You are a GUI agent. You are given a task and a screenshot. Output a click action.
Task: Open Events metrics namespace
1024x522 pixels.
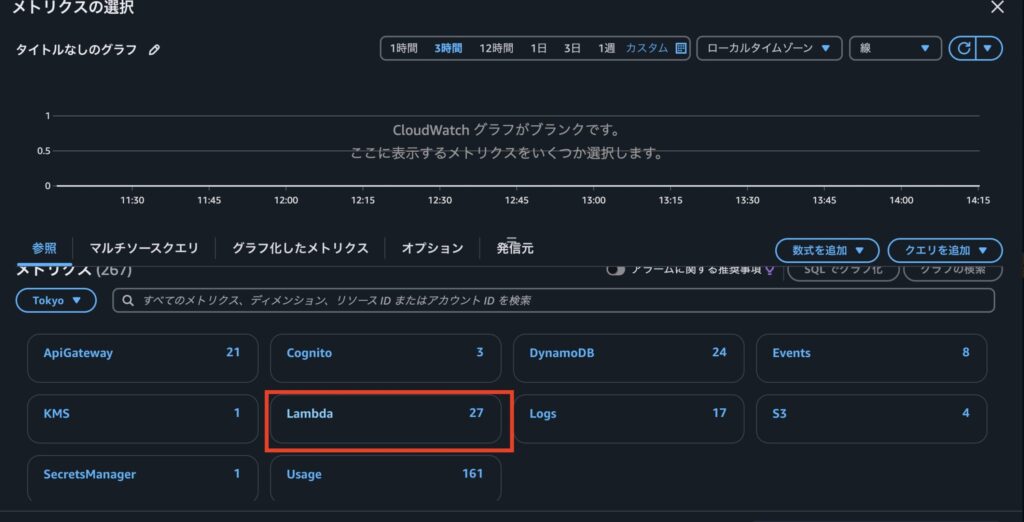871,358
